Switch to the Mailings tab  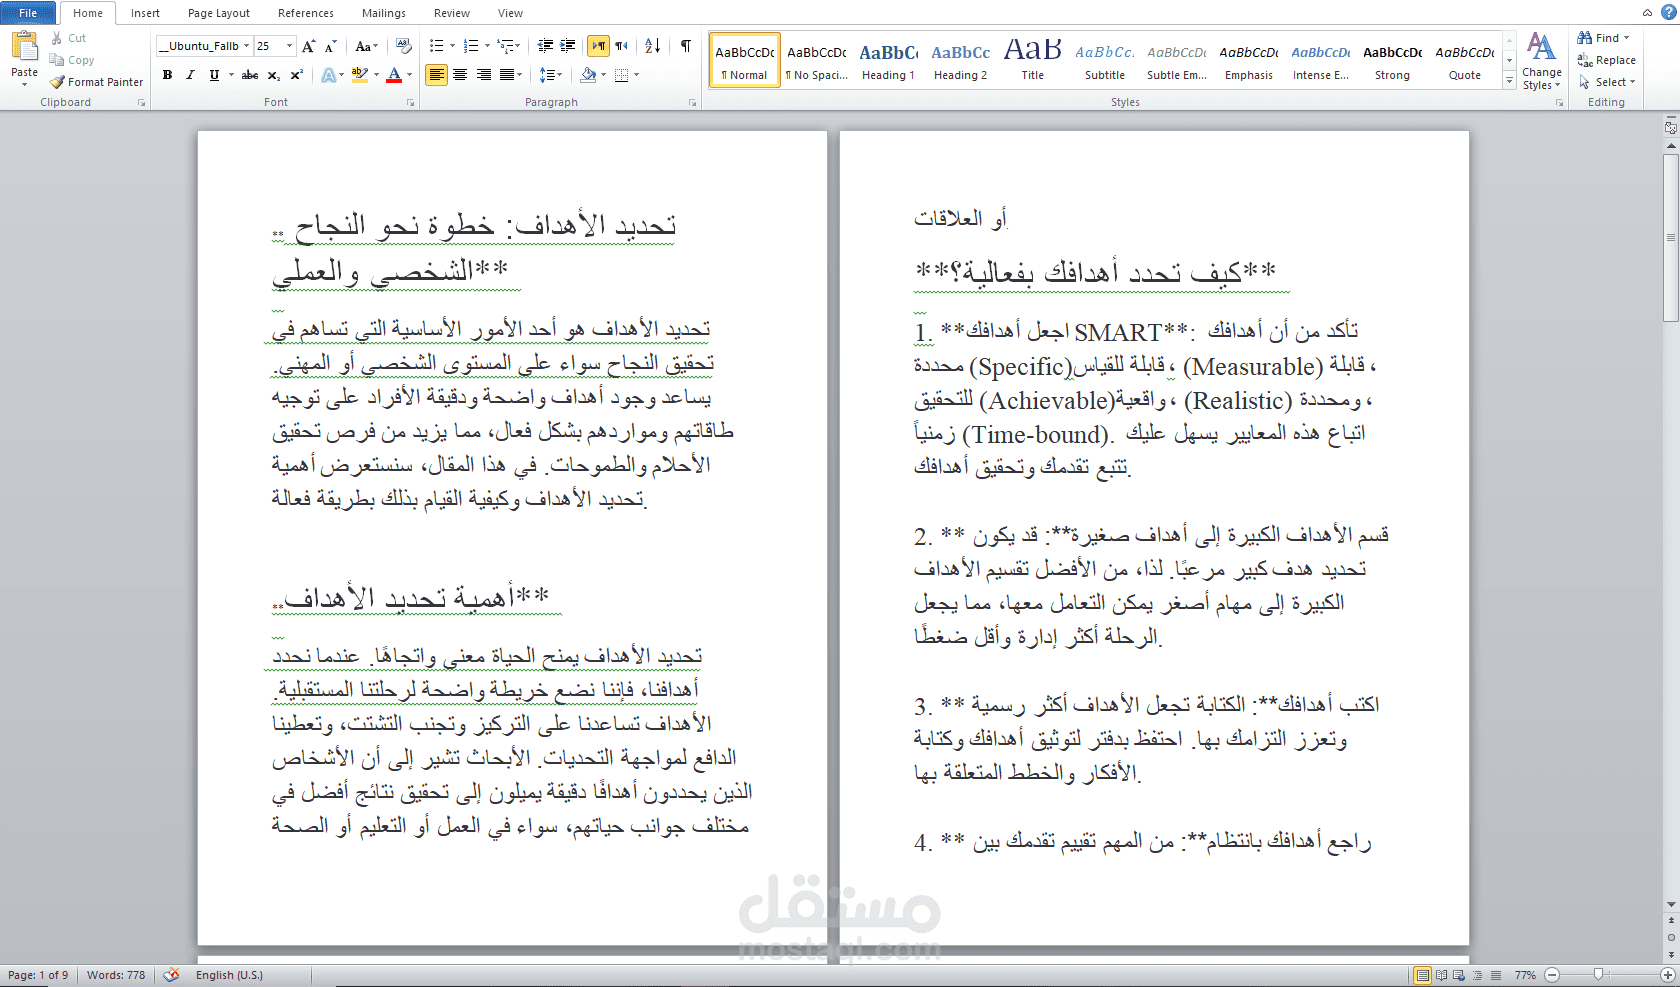[384, 13]
